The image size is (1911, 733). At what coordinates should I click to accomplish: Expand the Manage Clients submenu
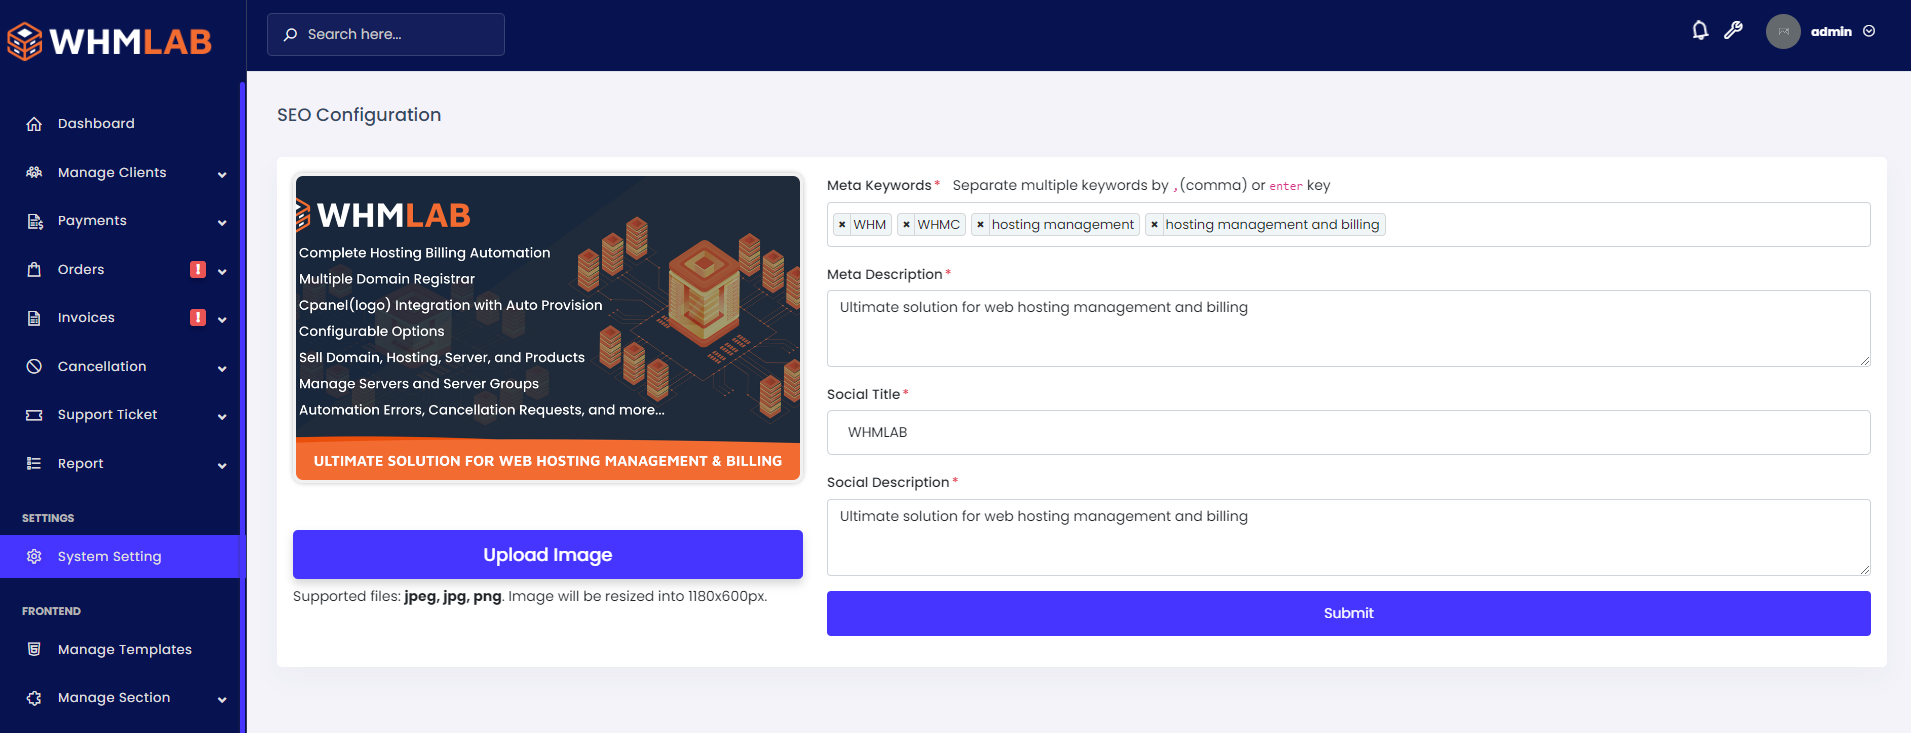(221, 174)
